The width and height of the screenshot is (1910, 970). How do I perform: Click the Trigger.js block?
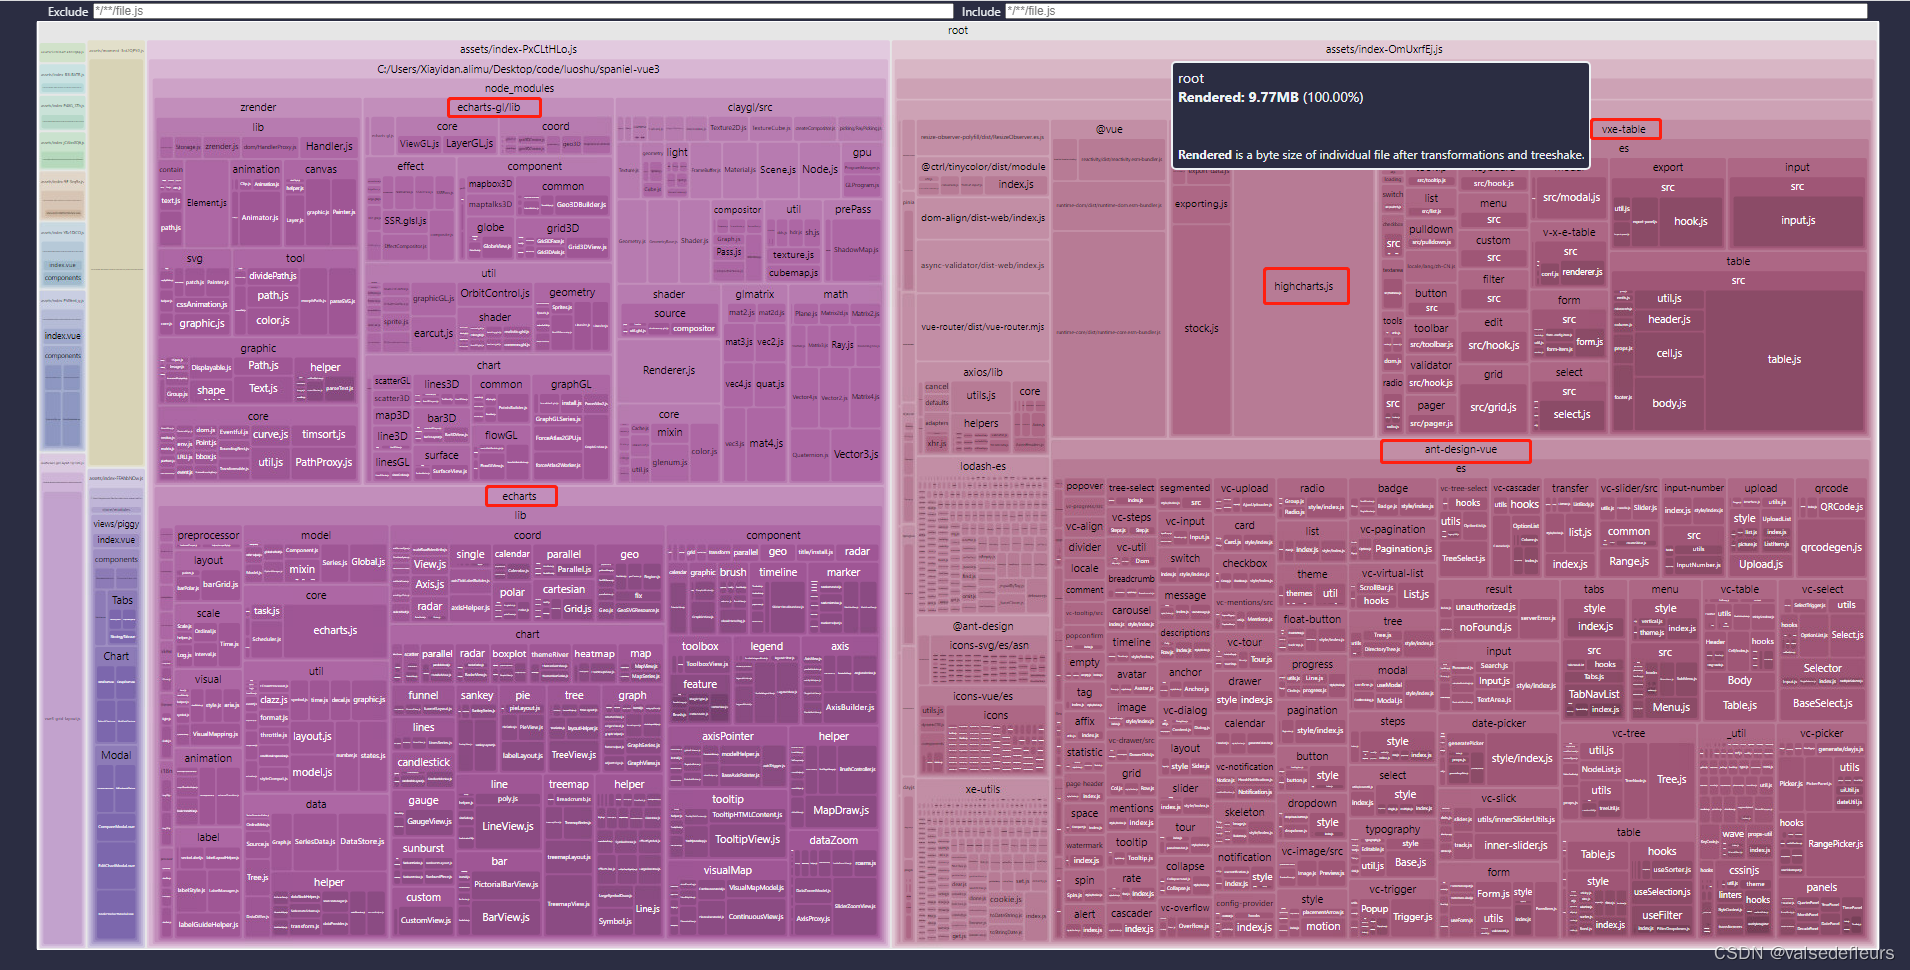point(1412,916)
